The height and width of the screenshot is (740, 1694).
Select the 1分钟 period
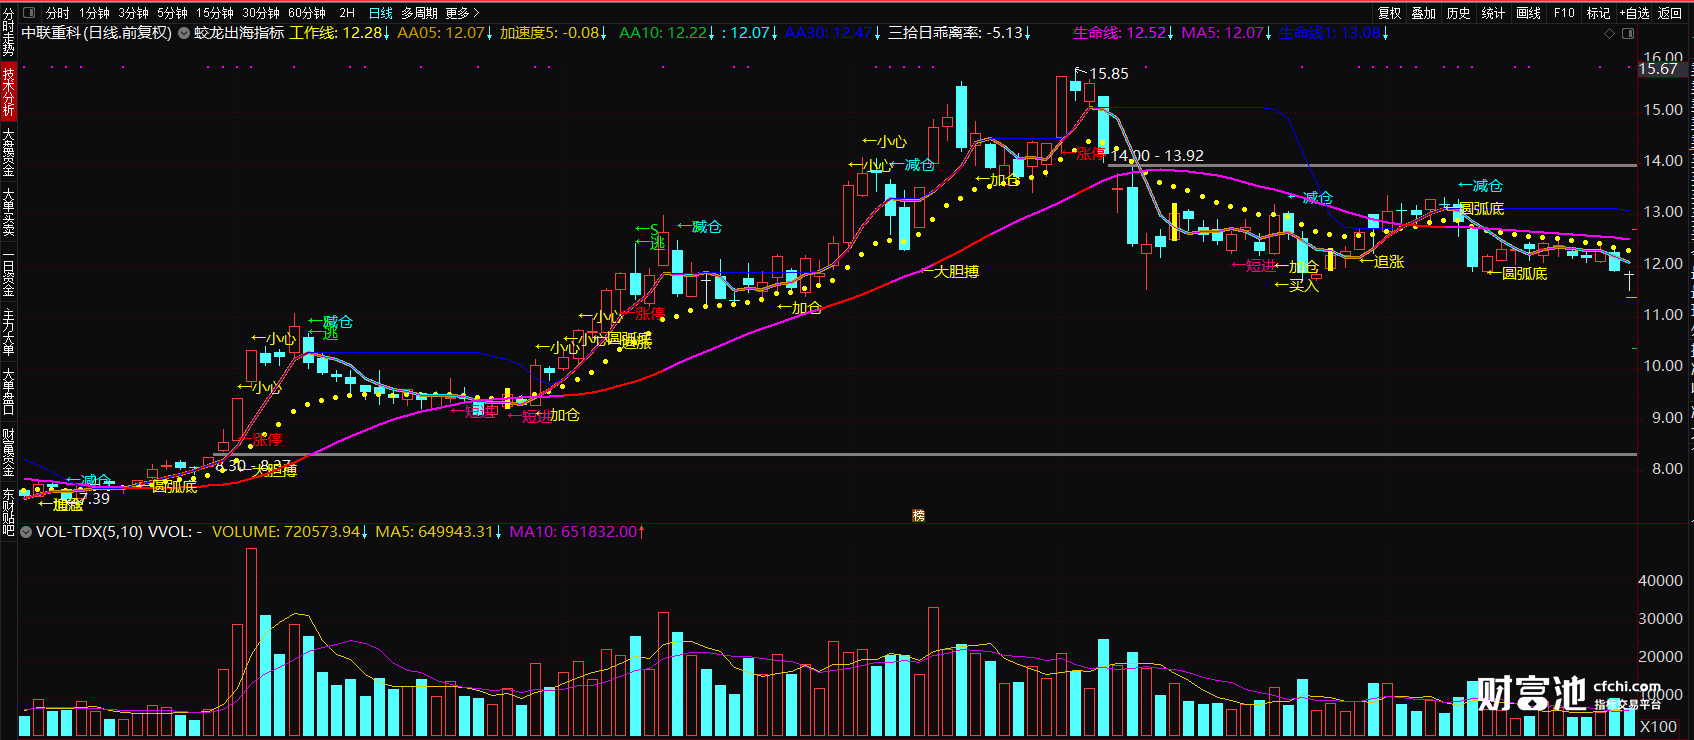point(94,13)
